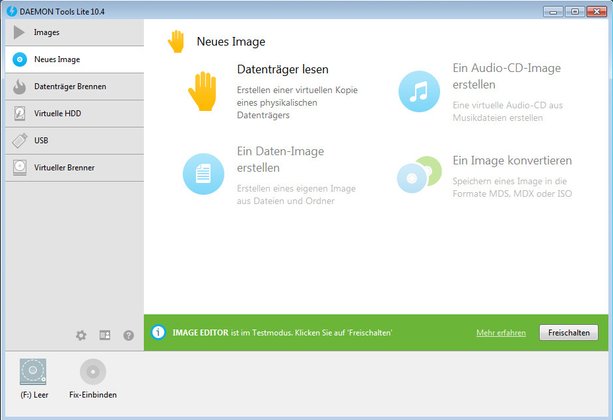Open settings via gear icon
This screenshot has height=420, width=613.
click(x=81, y=335)
